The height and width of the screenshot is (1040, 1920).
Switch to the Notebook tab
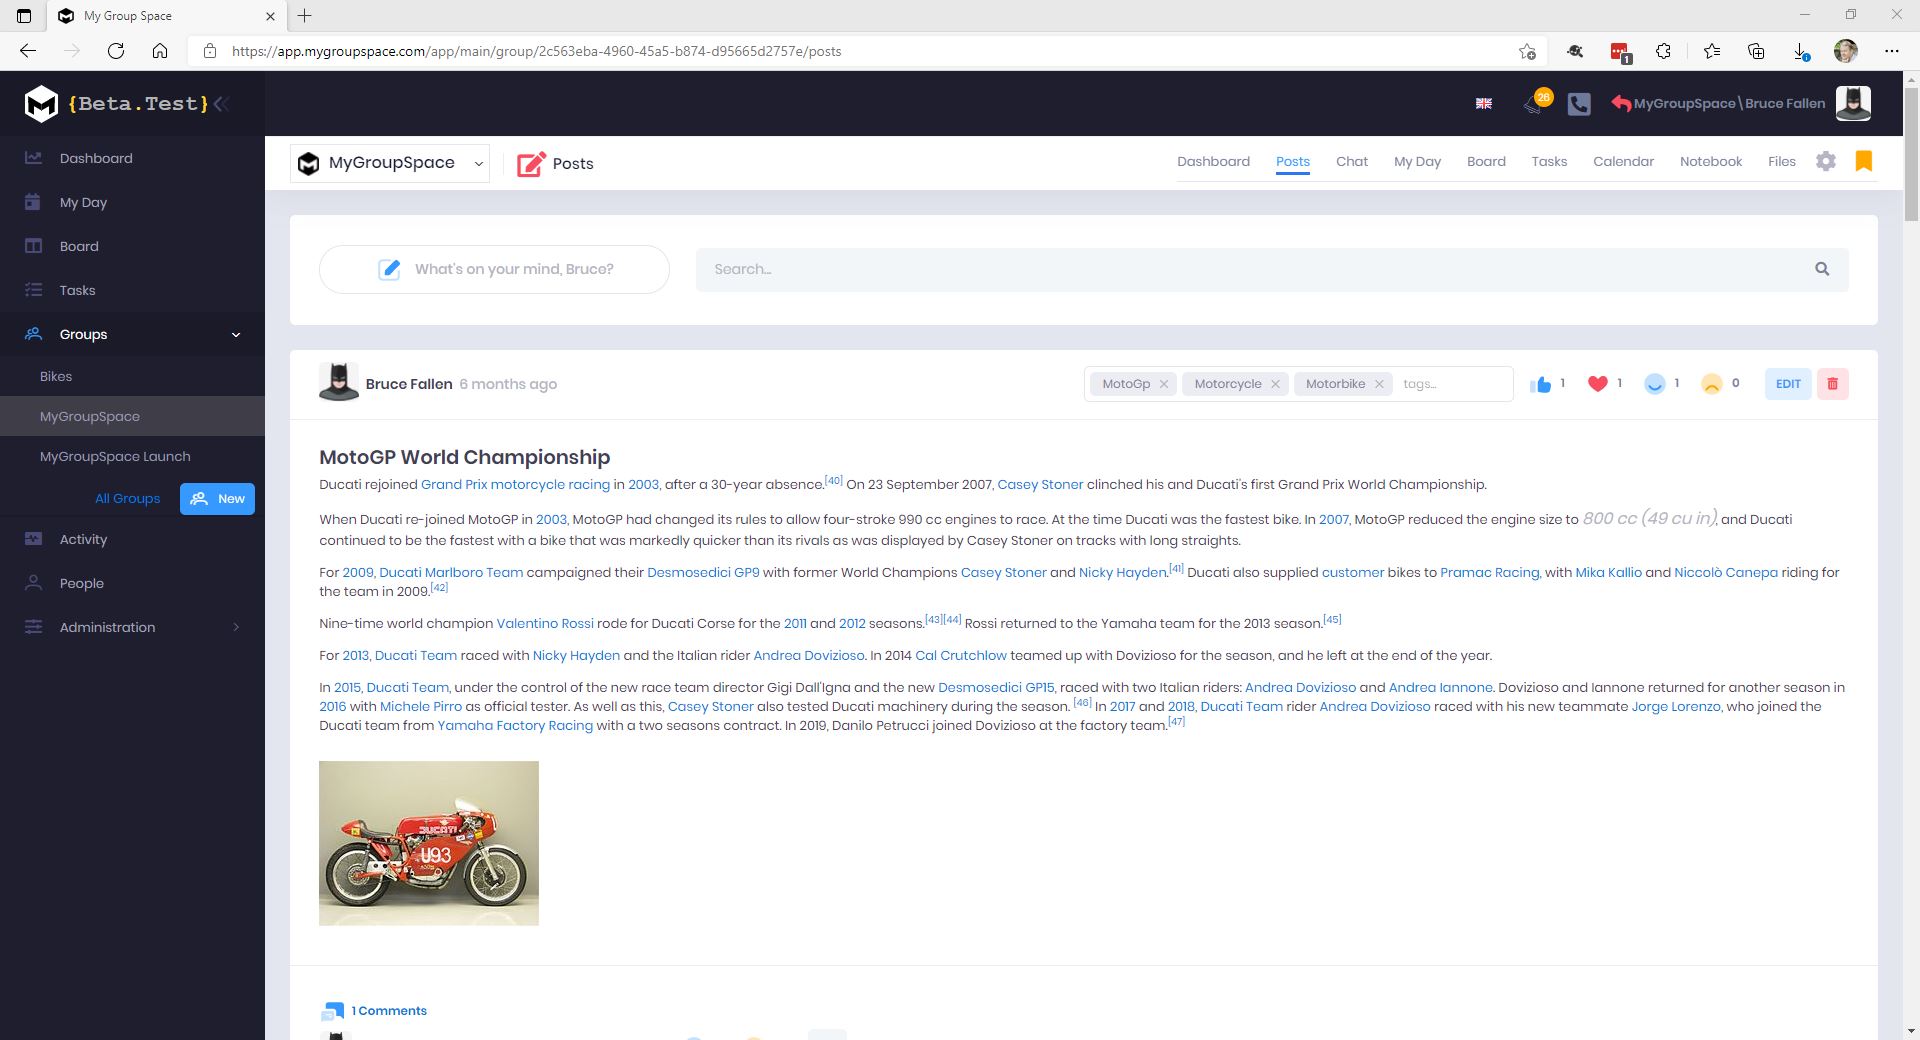pyautogui.click(x=1711, y=162)
